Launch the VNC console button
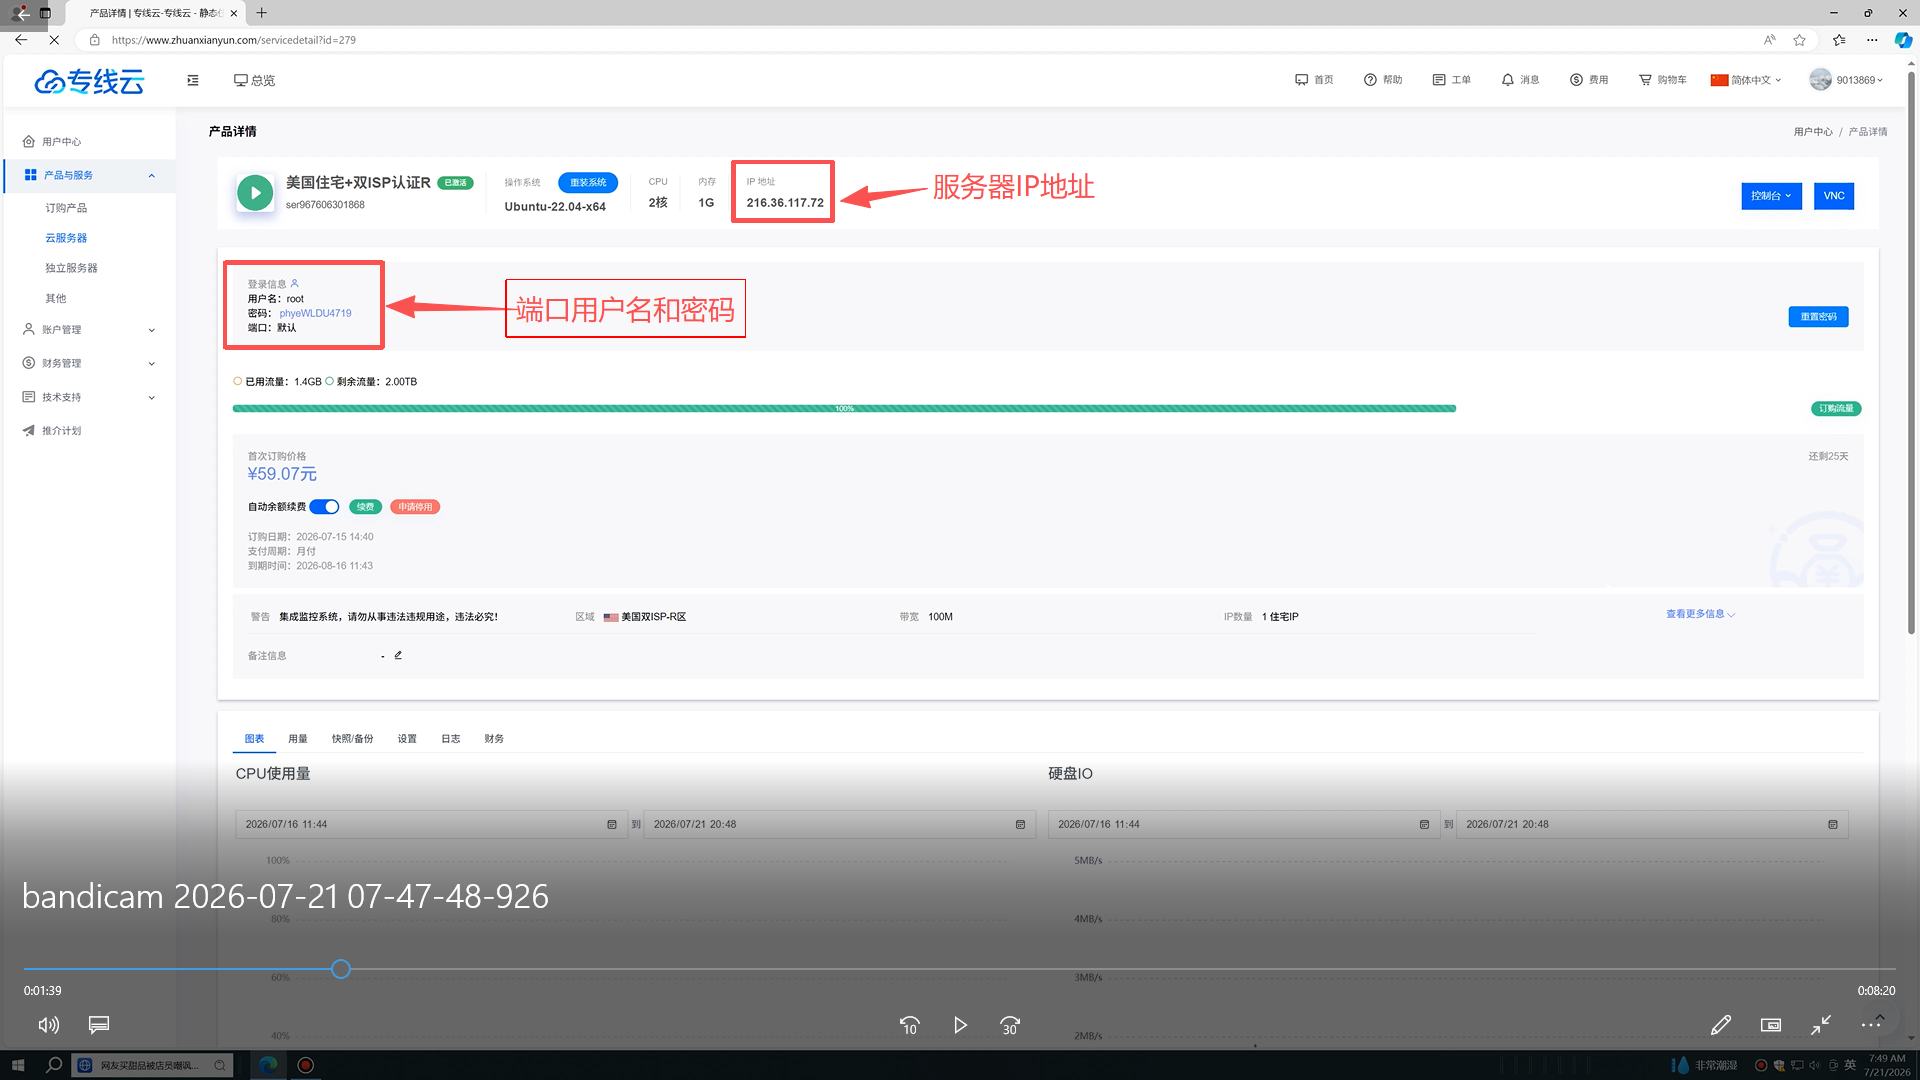 coord(1834,196)
